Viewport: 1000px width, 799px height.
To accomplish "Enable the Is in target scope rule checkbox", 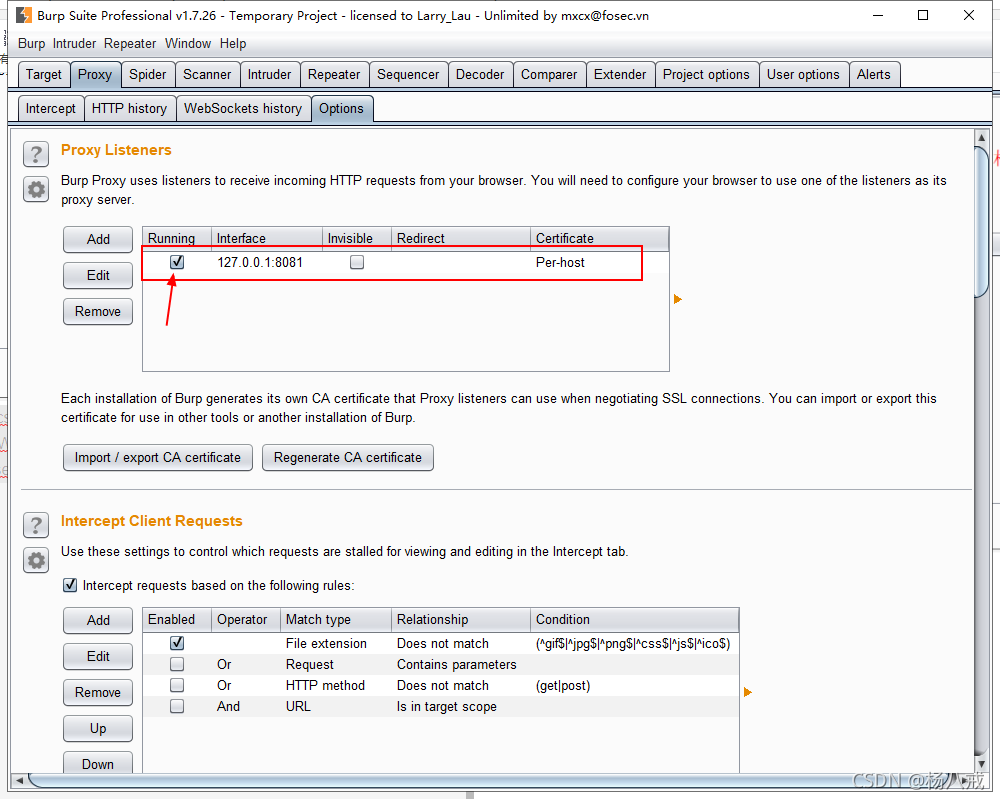I will pyautogui.click(x=177, y=707).
